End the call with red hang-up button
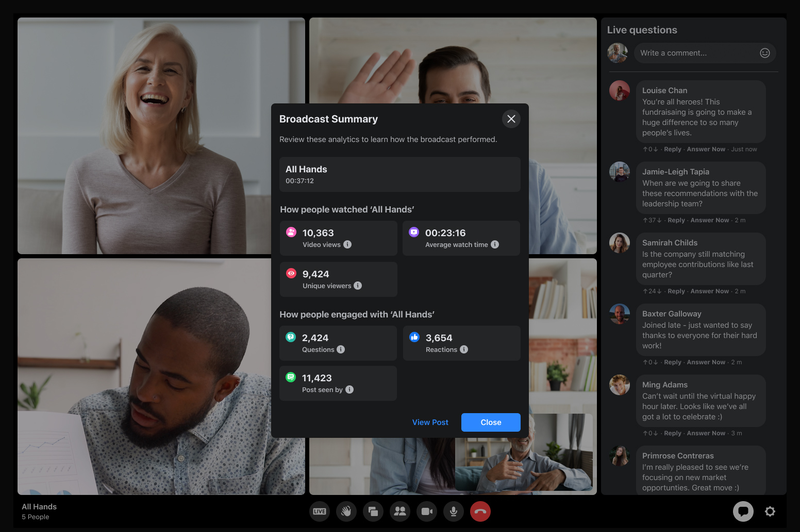800x532 pixels. point(480,511)
